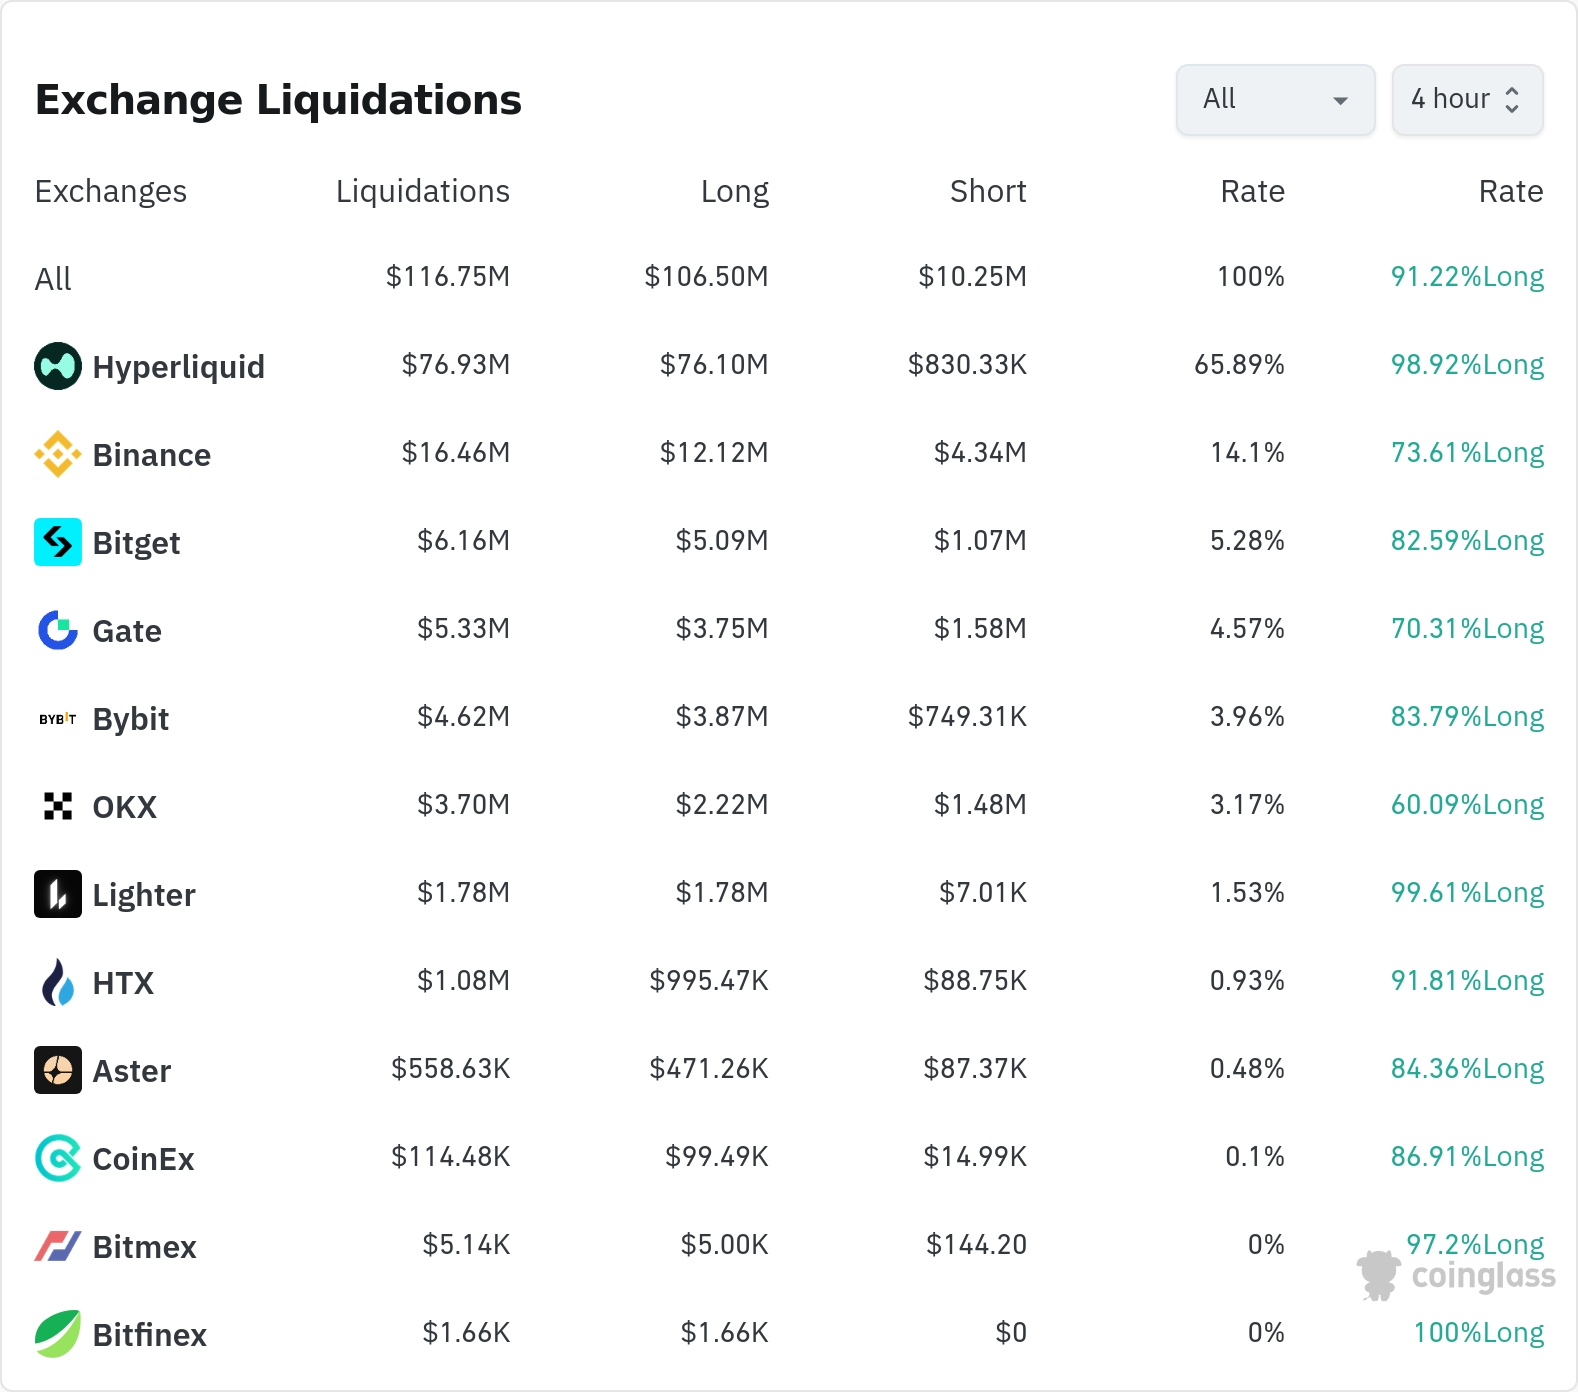Viewport: 1578px width, 1392px height.
Task: Click the Lighter exchange logo icon
Action: [58, 894]
